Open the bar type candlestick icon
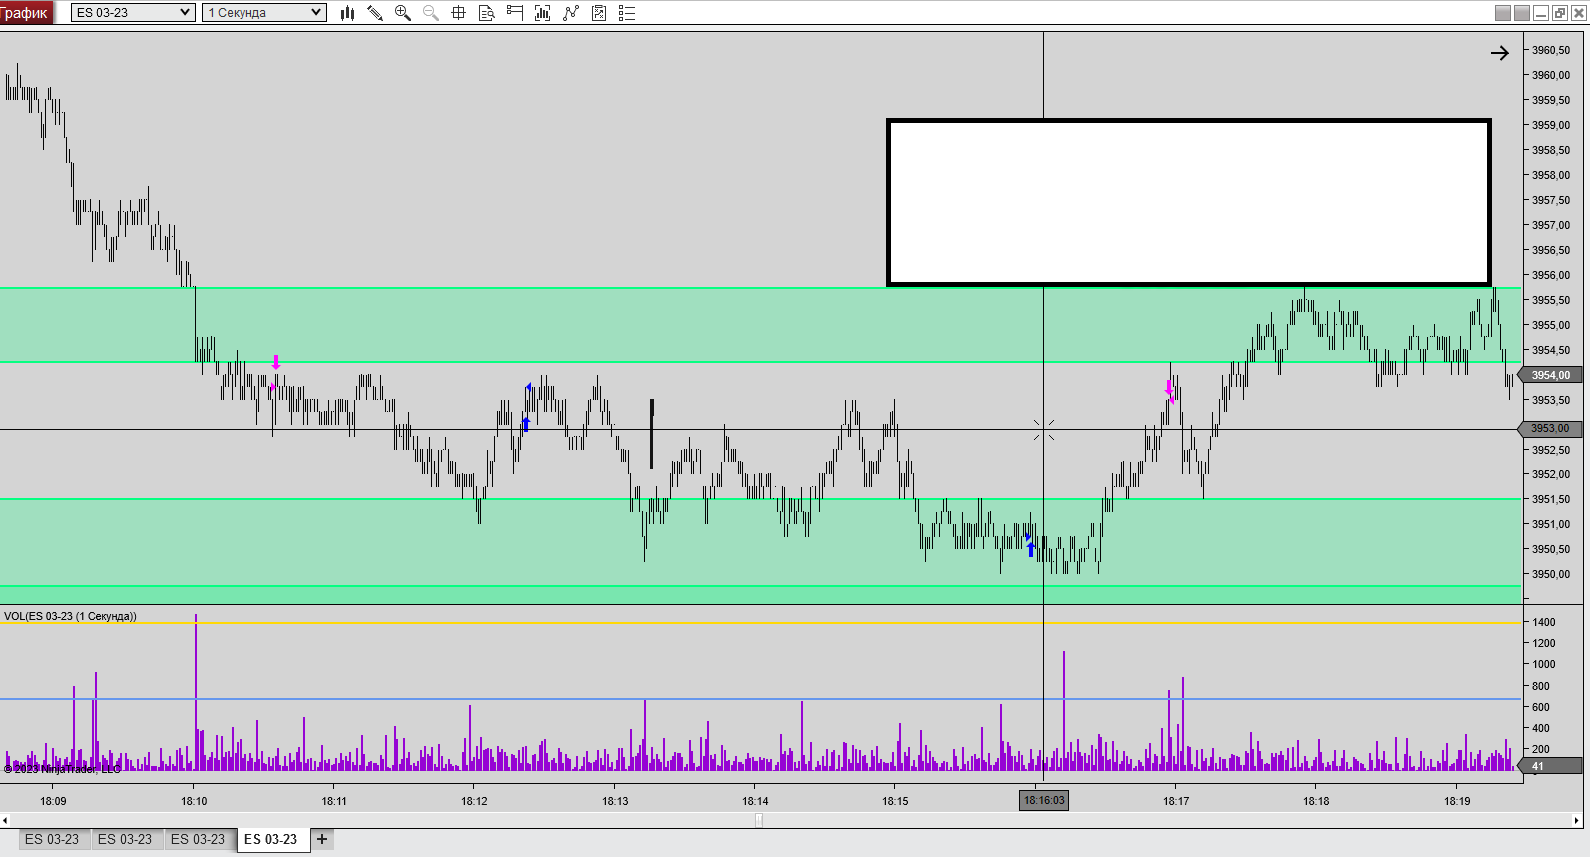Image resolution: width=1590 pixels, height=857 pixels. [x=347, y=13]
